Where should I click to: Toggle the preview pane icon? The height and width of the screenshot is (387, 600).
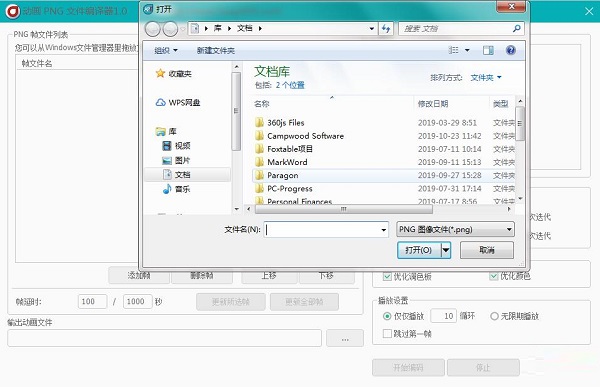(x=488, y=50)
